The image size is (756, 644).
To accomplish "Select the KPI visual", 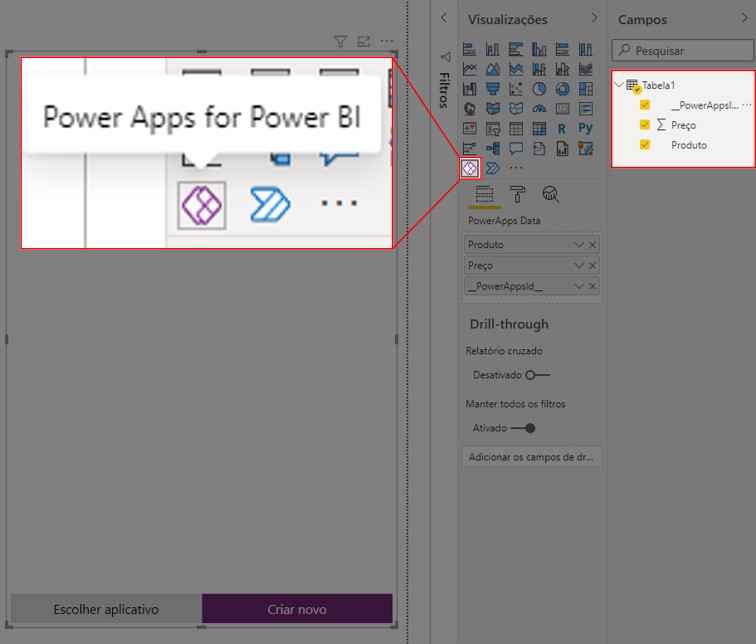I will click(x=469, y=128).
